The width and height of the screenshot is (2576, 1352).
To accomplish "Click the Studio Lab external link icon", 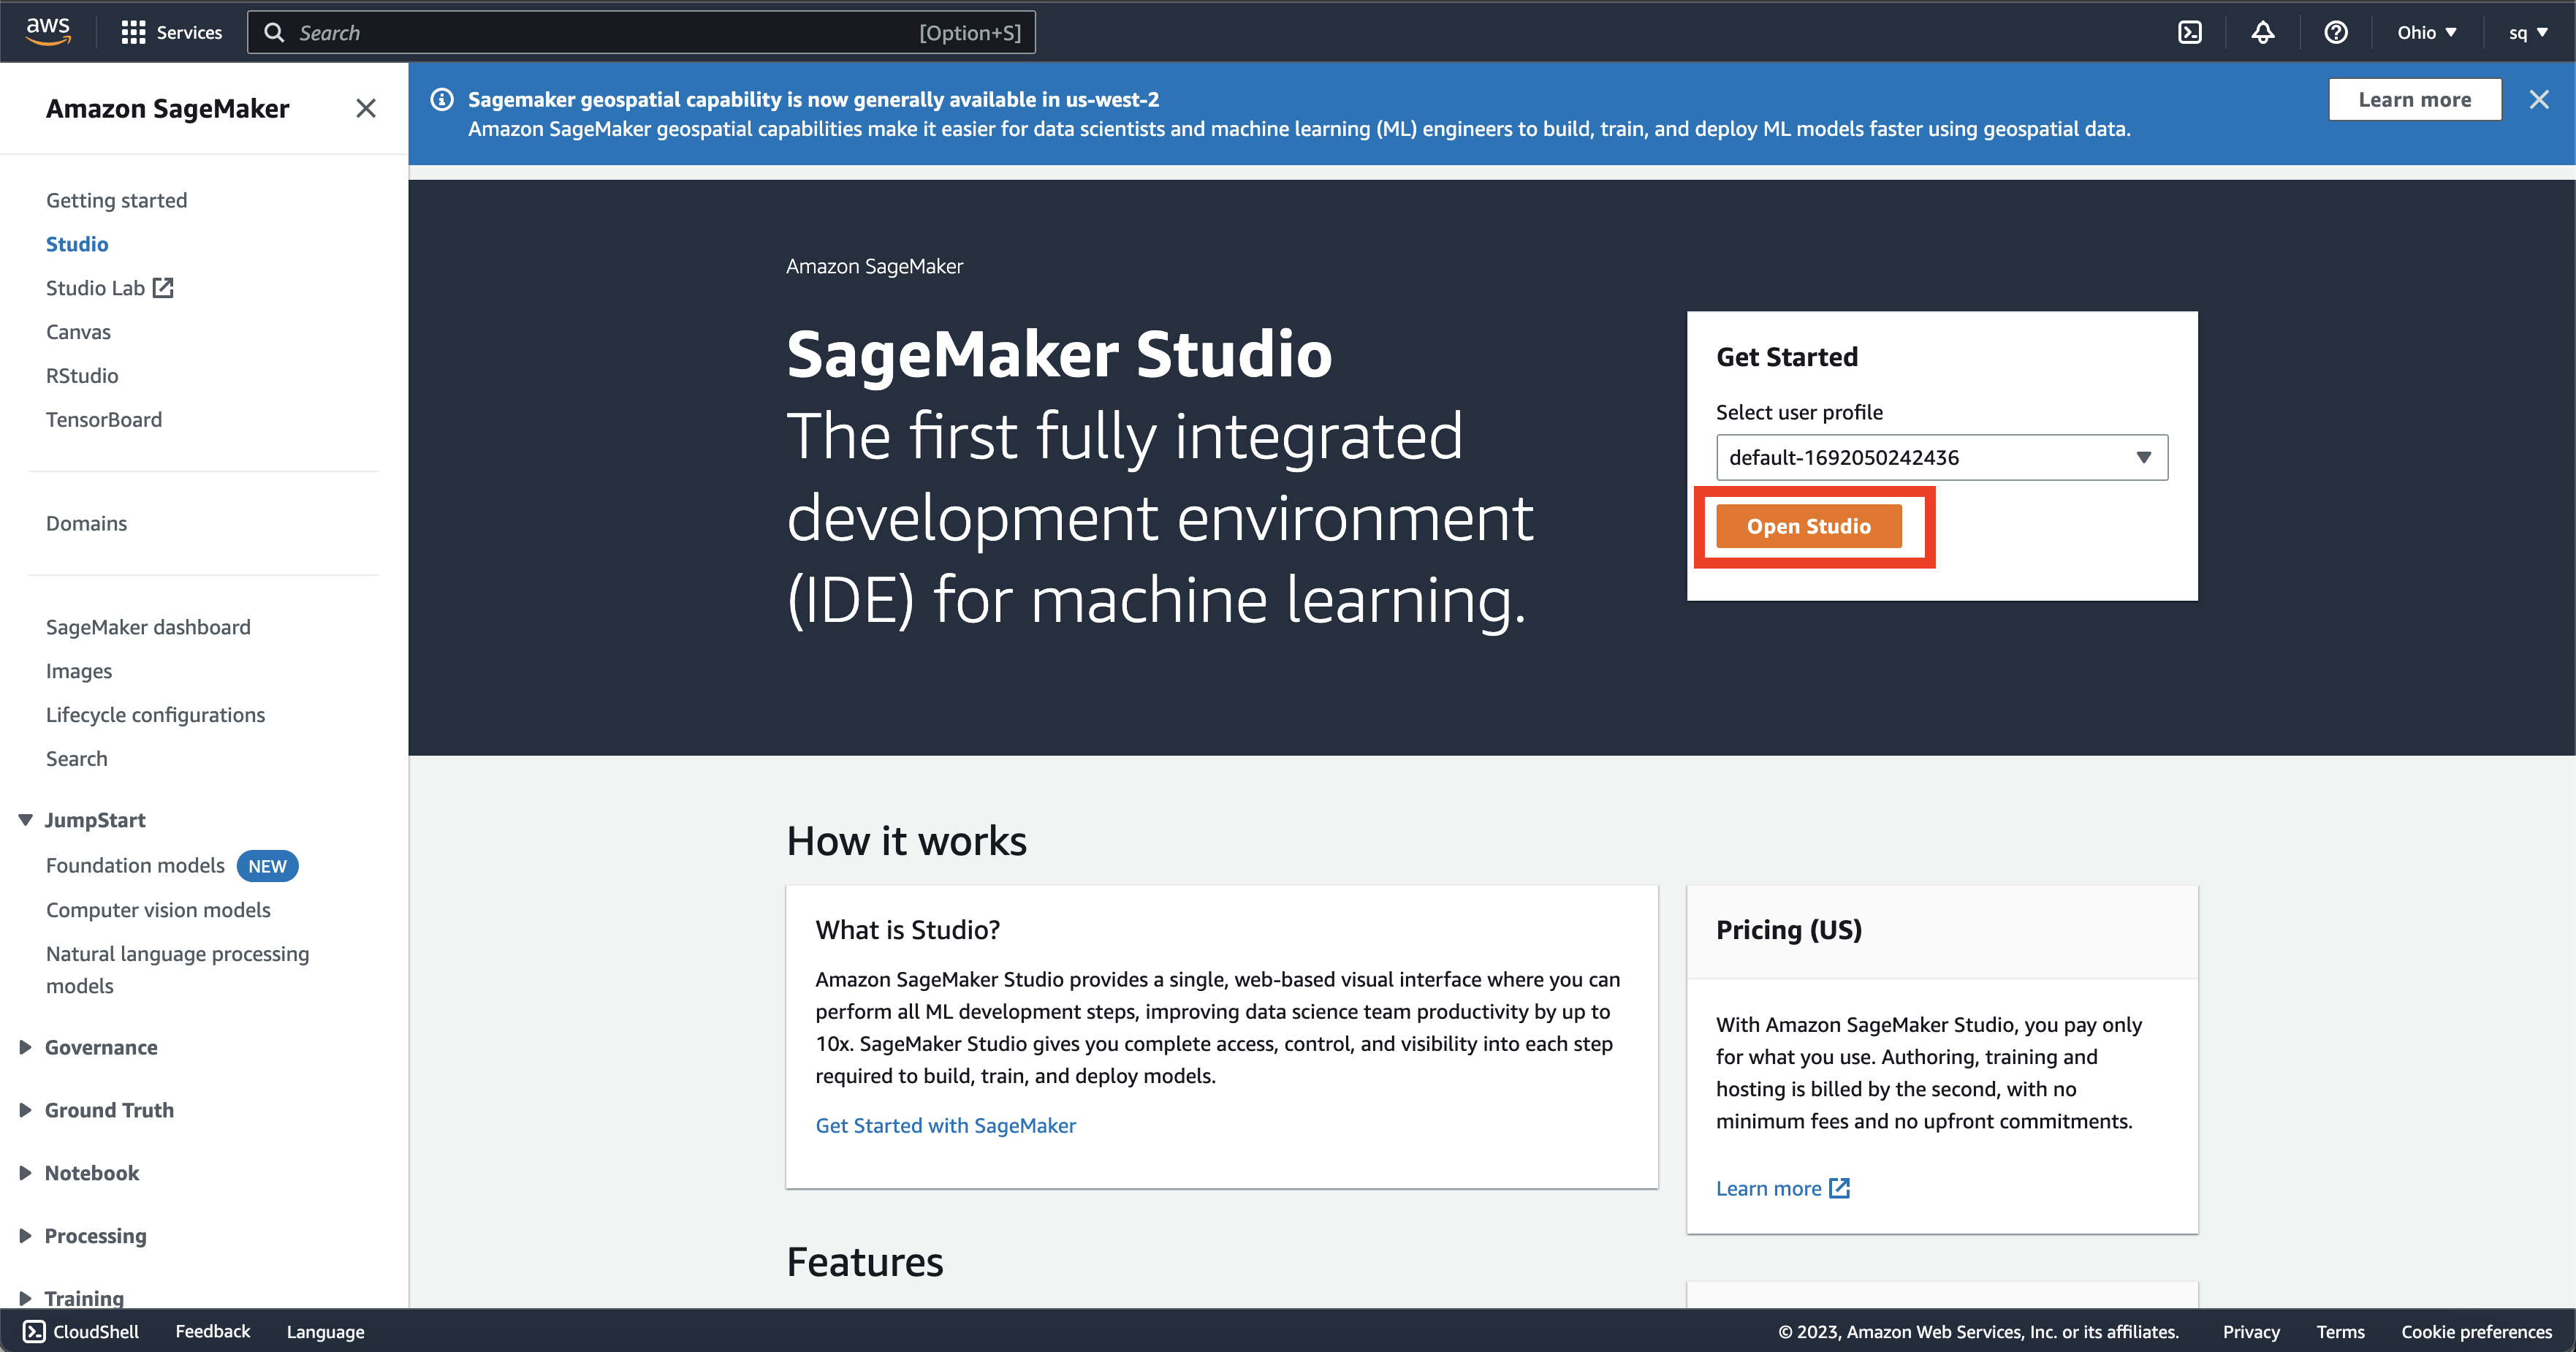I will tap(163, 288).
